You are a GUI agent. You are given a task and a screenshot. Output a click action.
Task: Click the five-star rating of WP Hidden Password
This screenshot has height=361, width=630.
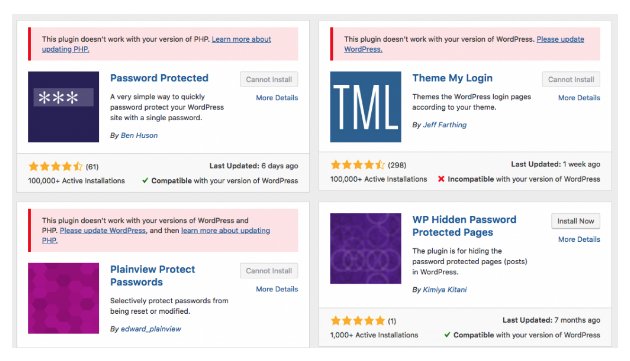point(358,321)
